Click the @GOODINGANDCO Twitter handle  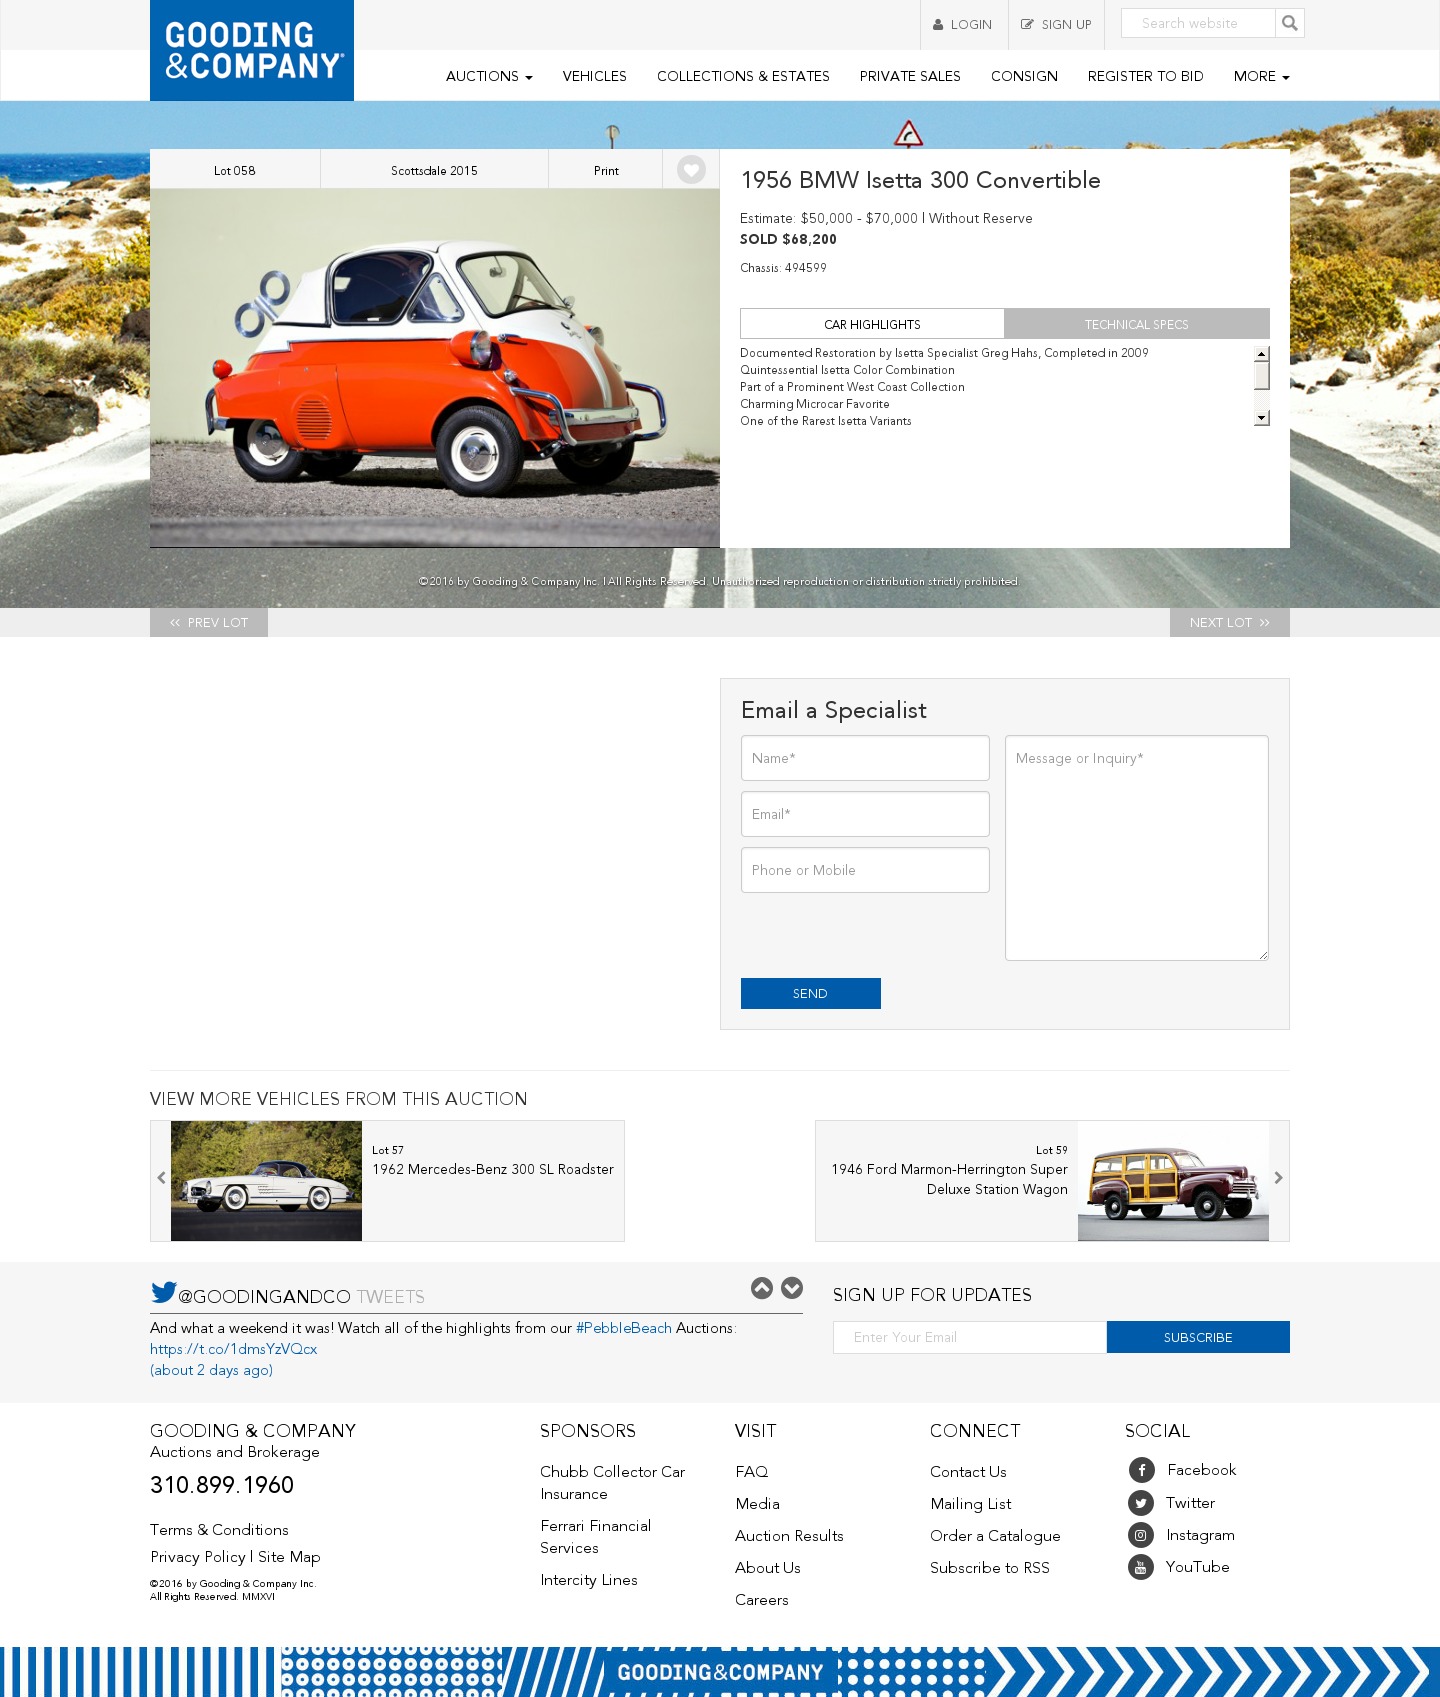pos(264,1297)
